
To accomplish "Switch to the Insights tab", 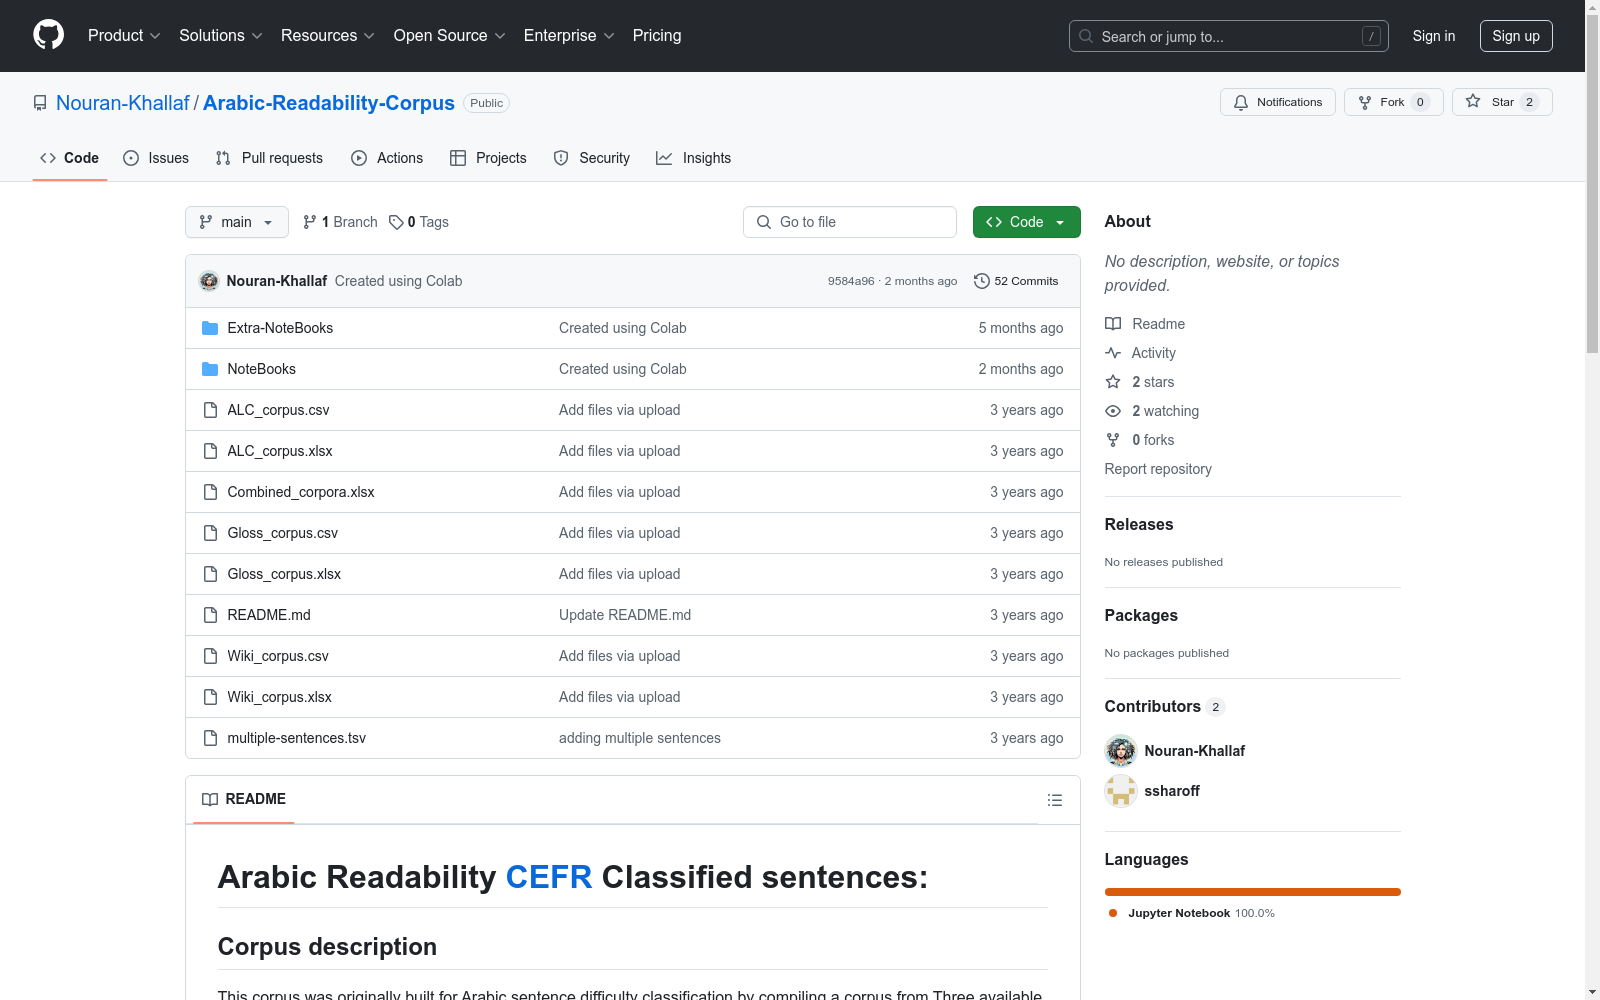I will click(694, 158).
